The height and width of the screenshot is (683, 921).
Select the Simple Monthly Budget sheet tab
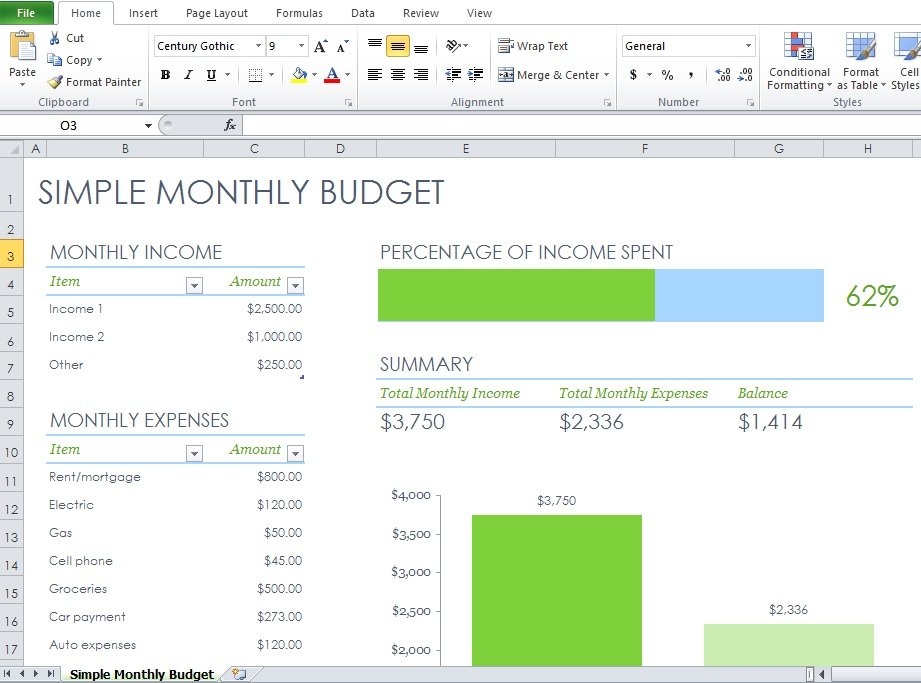click(140, 674)
